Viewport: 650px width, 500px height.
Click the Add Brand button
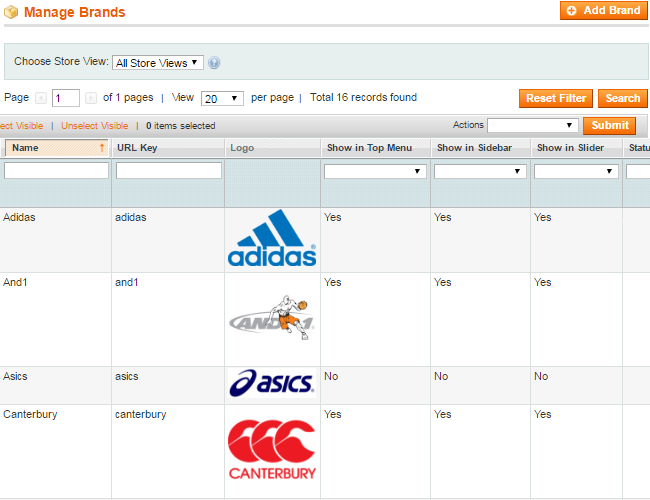point(604,11)
